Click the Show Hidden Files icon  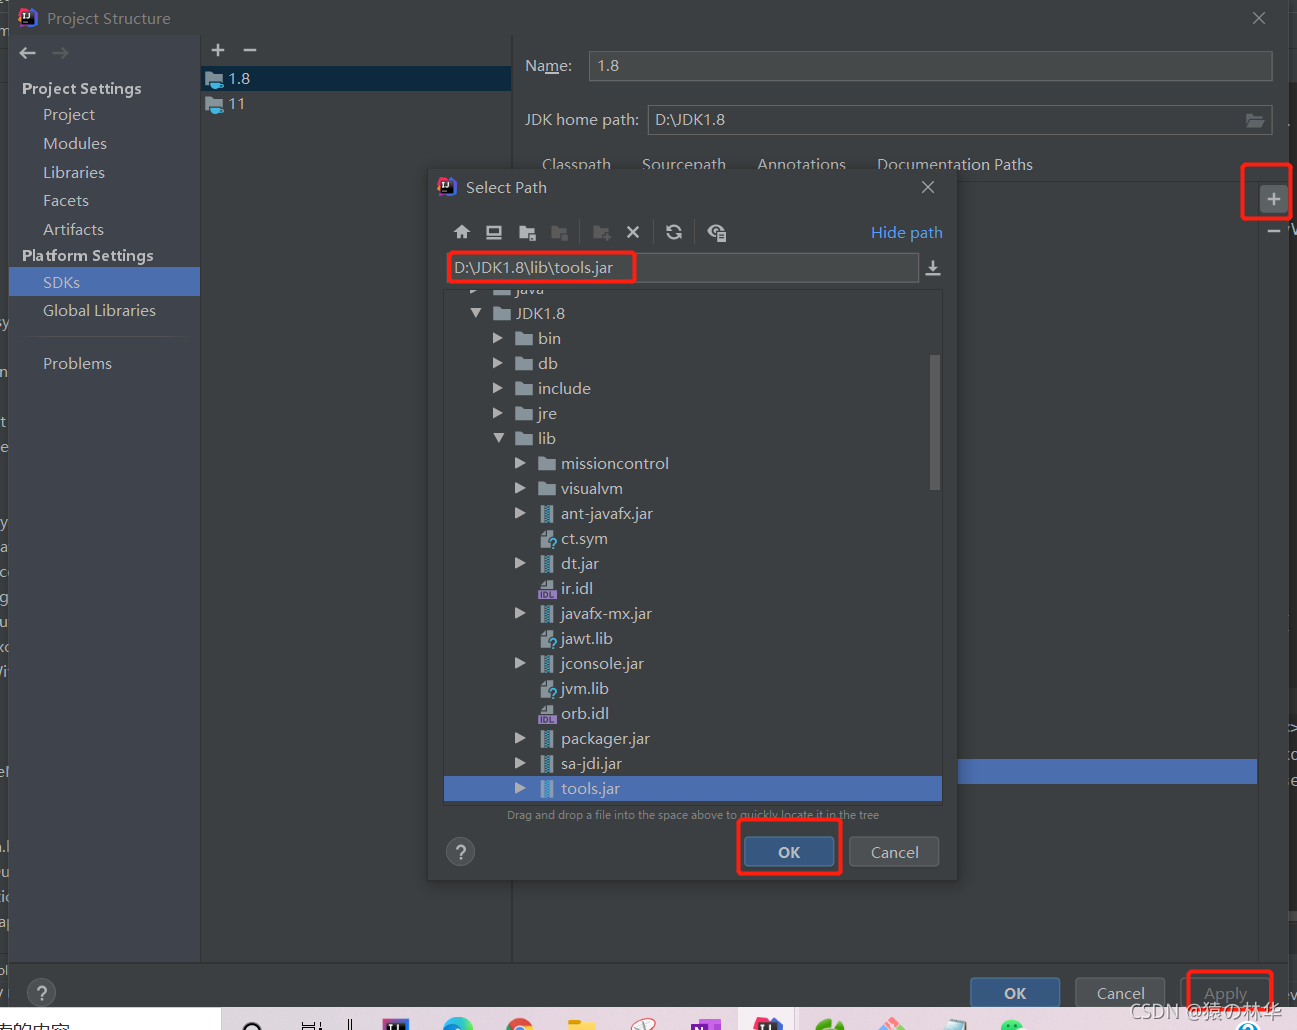(x=716, y=232)
